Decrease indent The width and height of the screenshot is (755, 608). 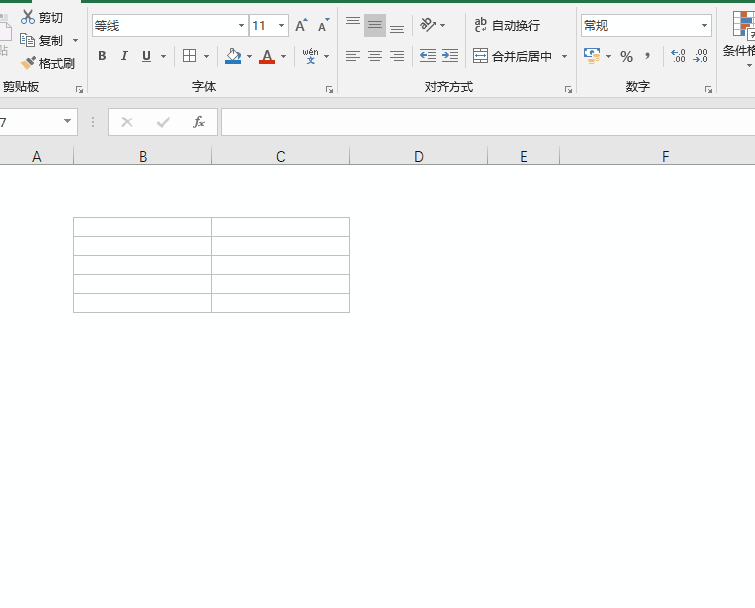click(x=428, y=56)
